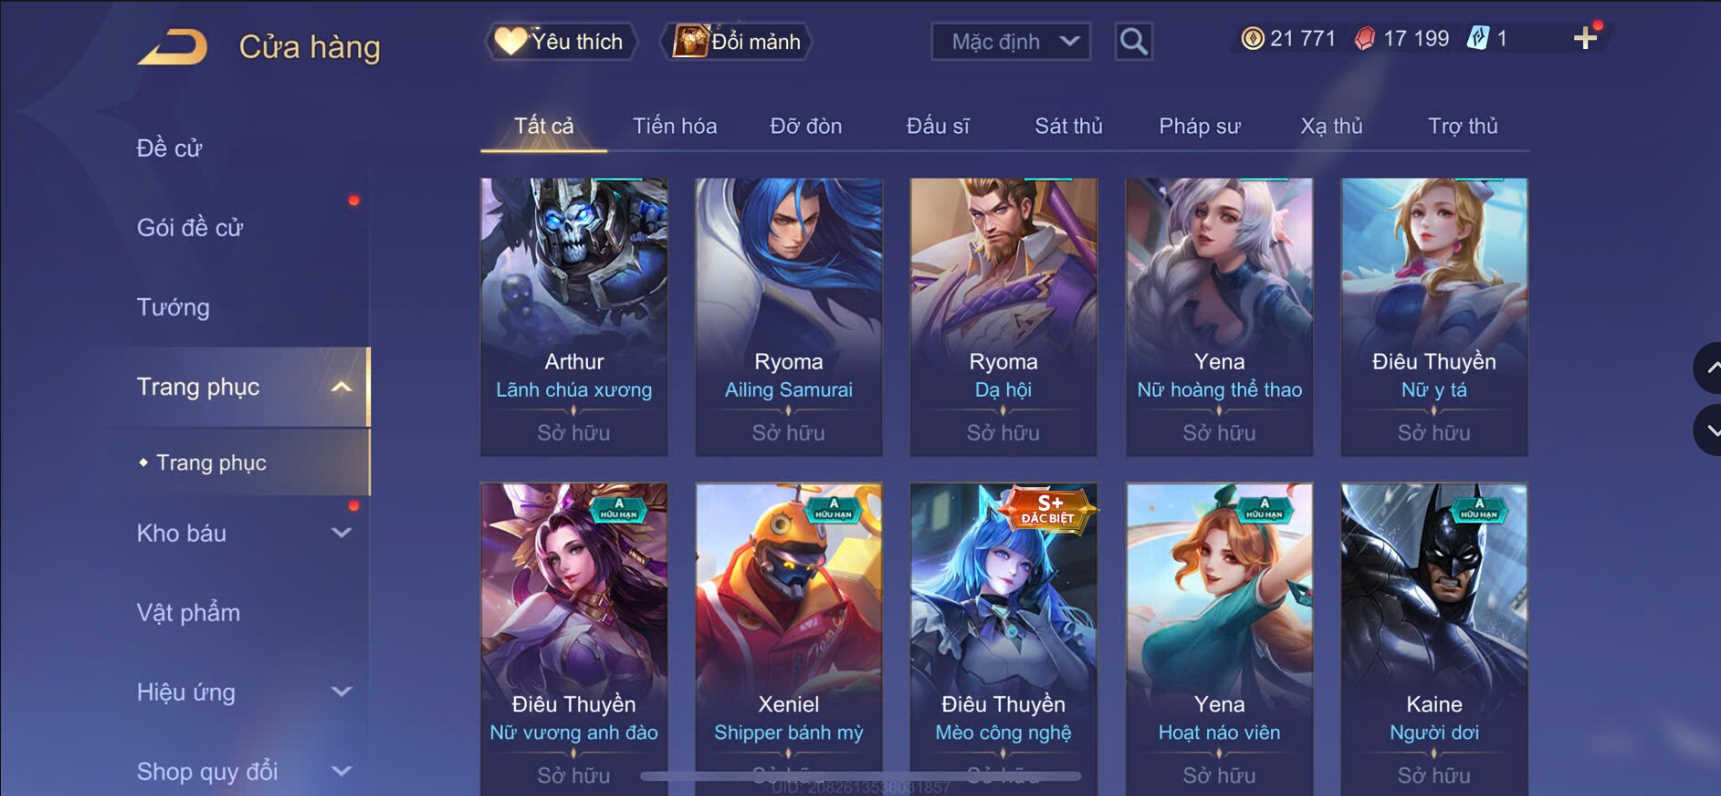
Task: Click the gold coin balance icon
Action: click(x=1252, y=39)
